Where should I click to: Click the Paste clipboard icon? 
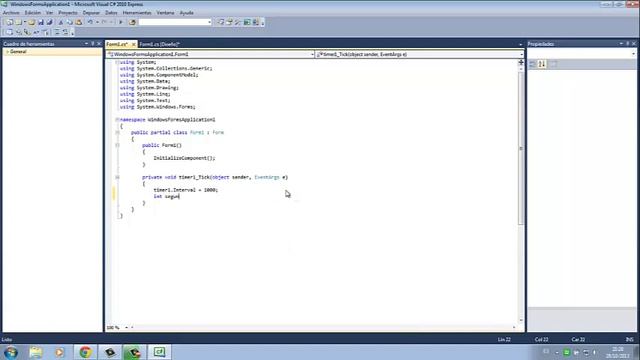(78, 22)
